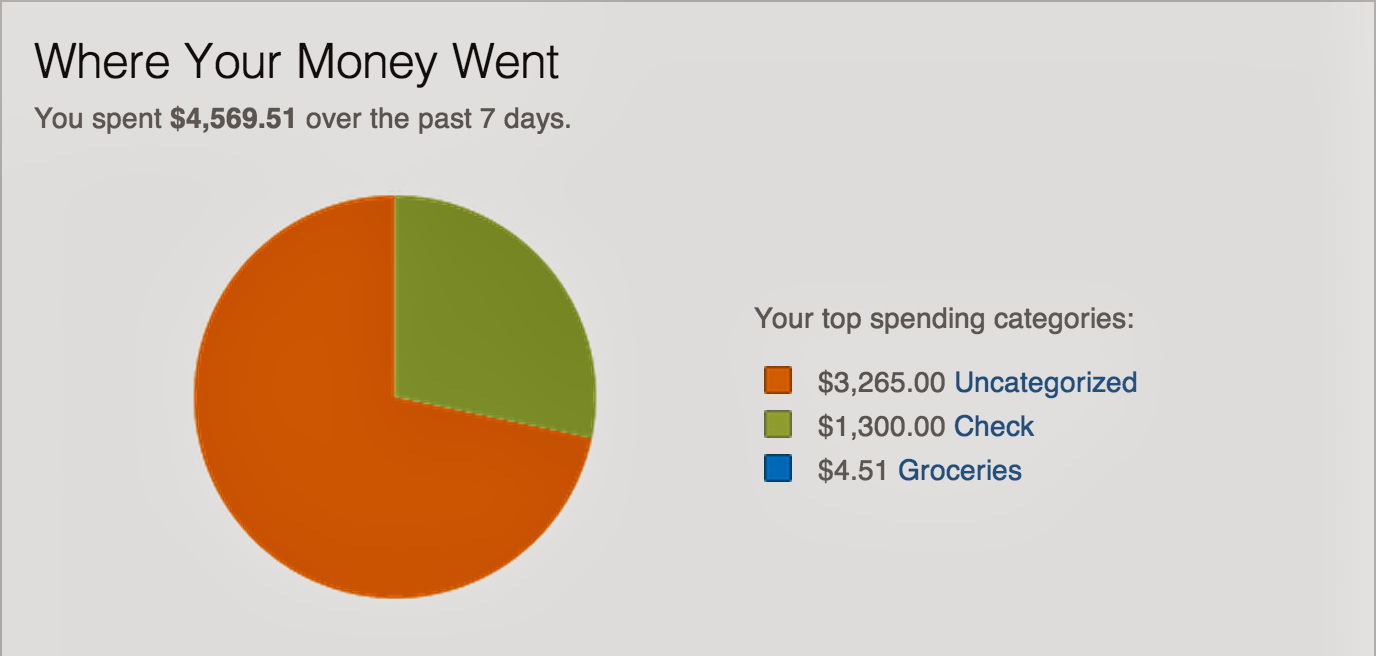Screen dimensions: 1376x656
Task: Click the $3,265.00 amount in legend
Action: click(881, 382)
